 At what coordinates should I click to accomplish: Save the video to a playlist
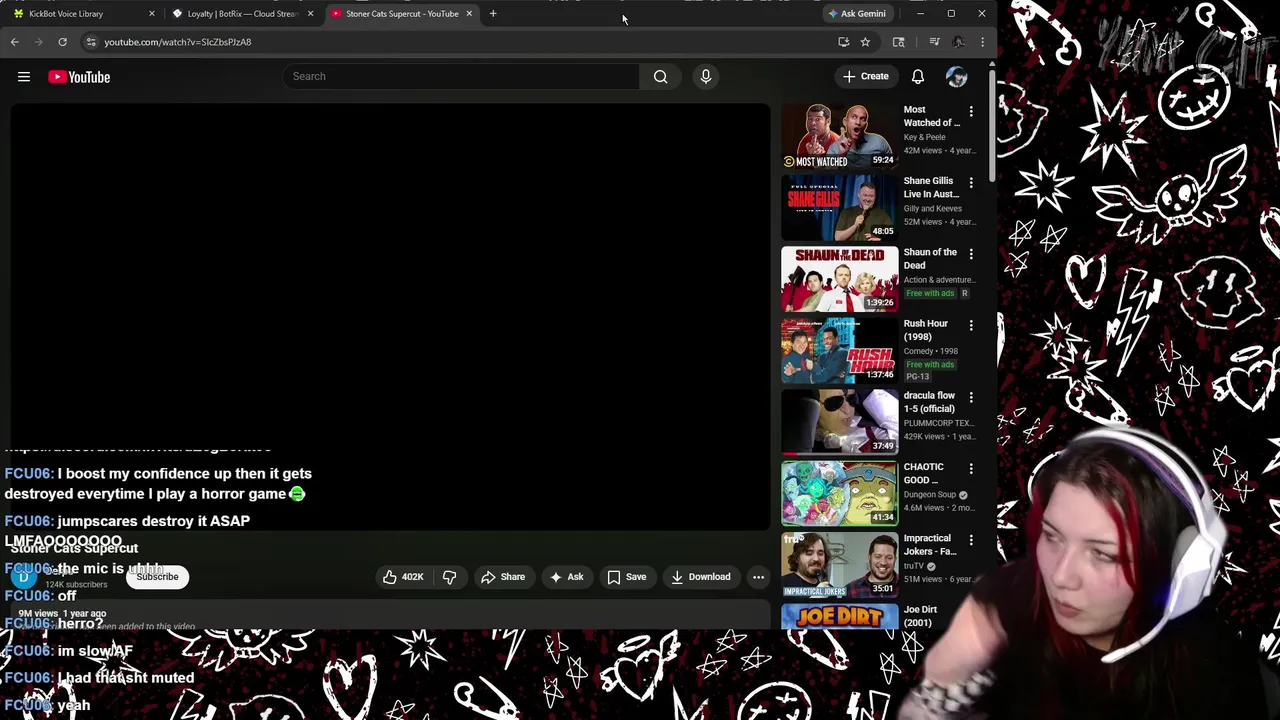click(627, 577)
